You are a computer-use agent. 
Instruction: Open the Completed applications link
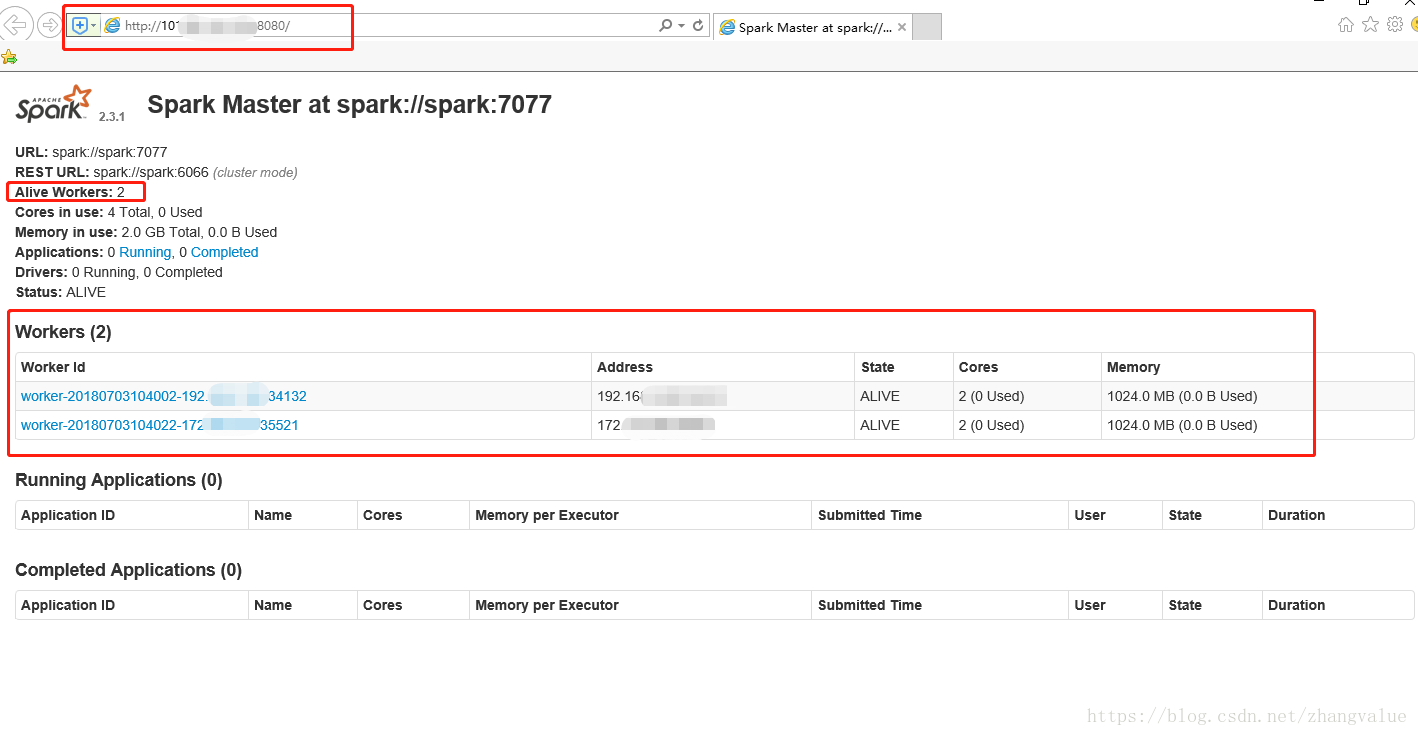pyautogui.click(x=224, y=252)
